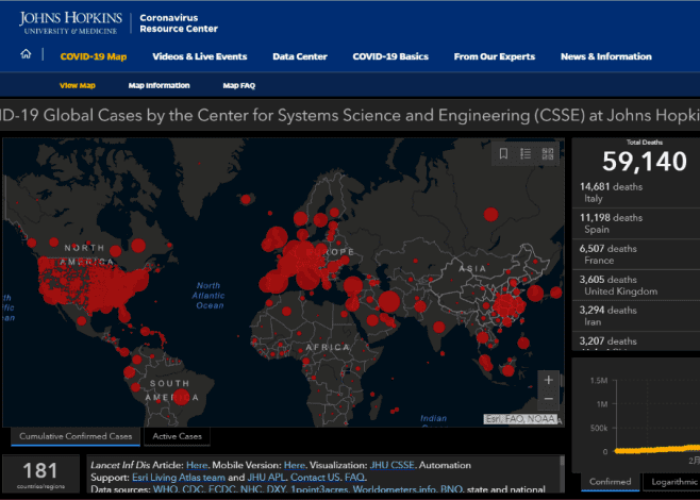The height and width of the screenshot is (500, 700).
Task: Select the Italy 14,681 deaths entry
Action: coord(636,192)
